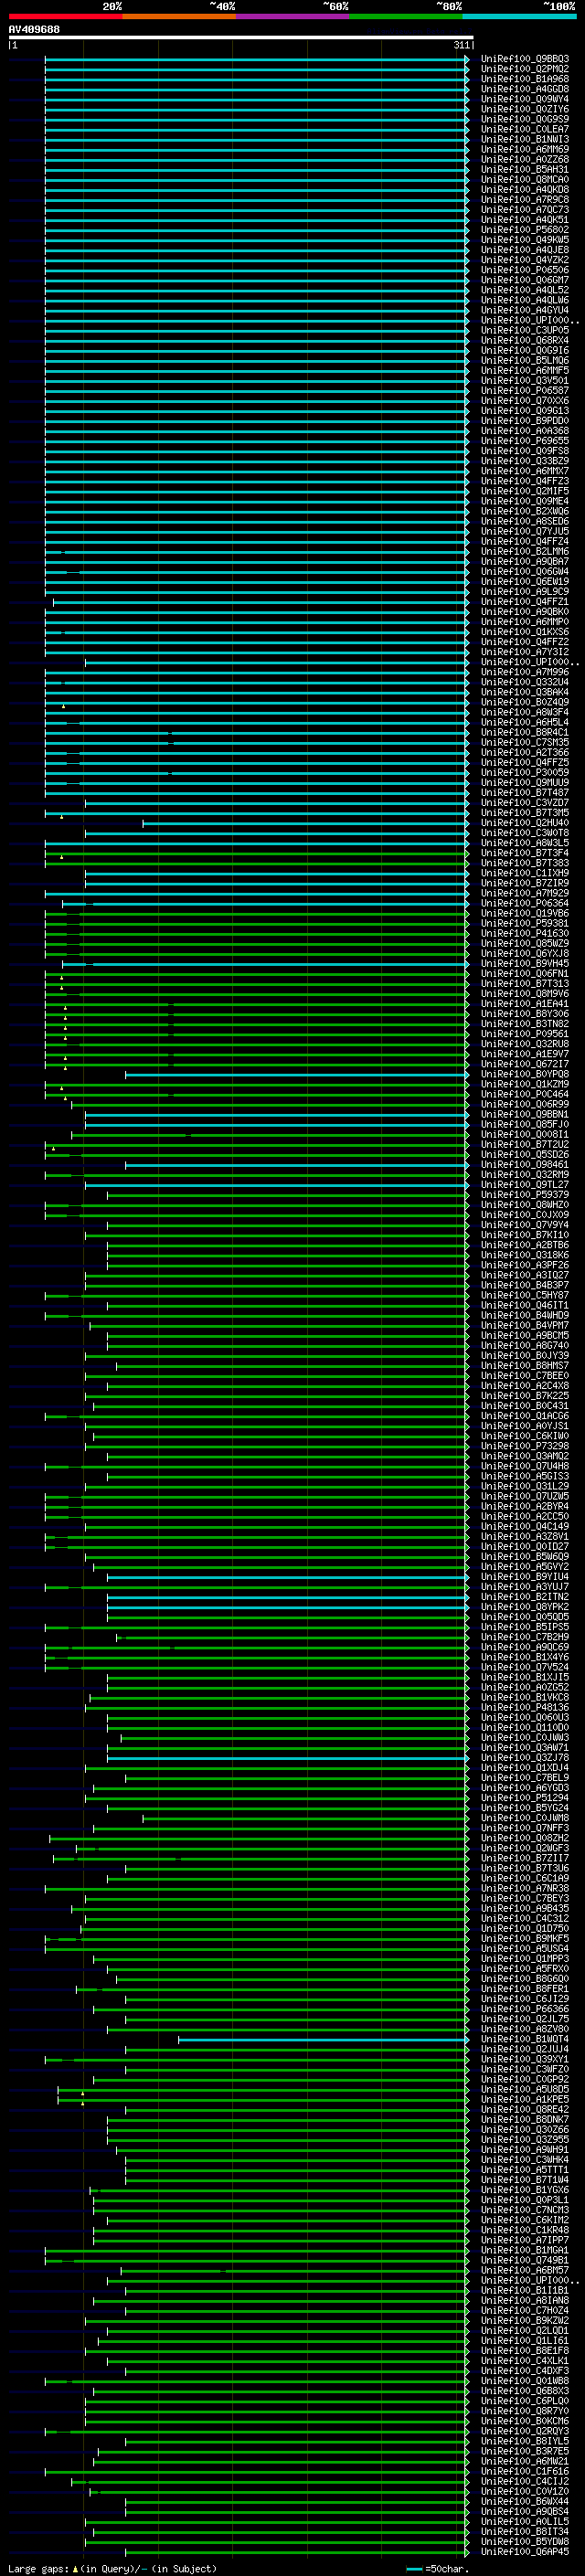Open hit UniRef100_Q09WY4
This screenshot has width=585, height=2576.
[524, 99]
